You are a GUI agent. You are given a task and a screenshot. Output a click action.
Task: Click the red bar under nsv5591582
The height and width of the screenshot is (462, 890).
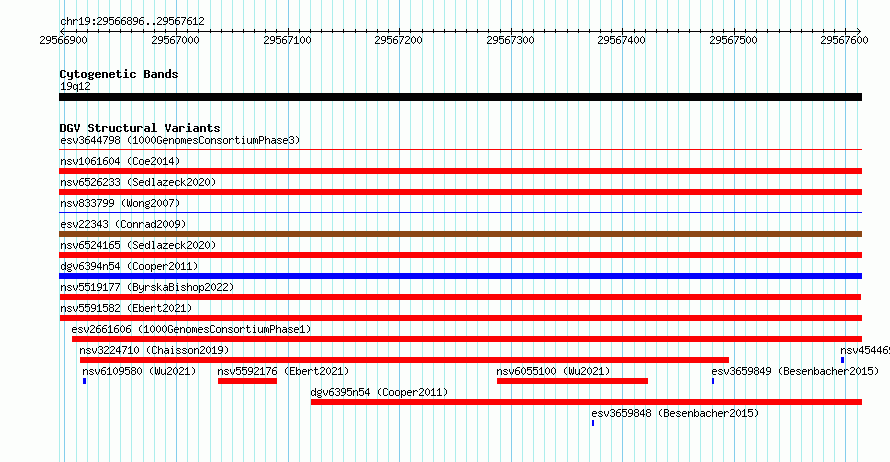[x=460, y=318]
